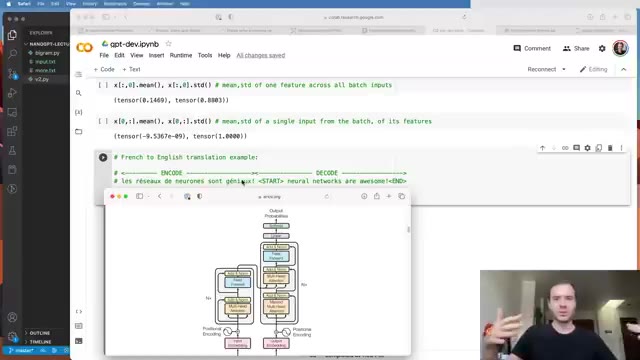The width and height of the screenshot is (640, 360).
Task: Open VS Code Remote Explorer icon
Action: tap(12, 112)
